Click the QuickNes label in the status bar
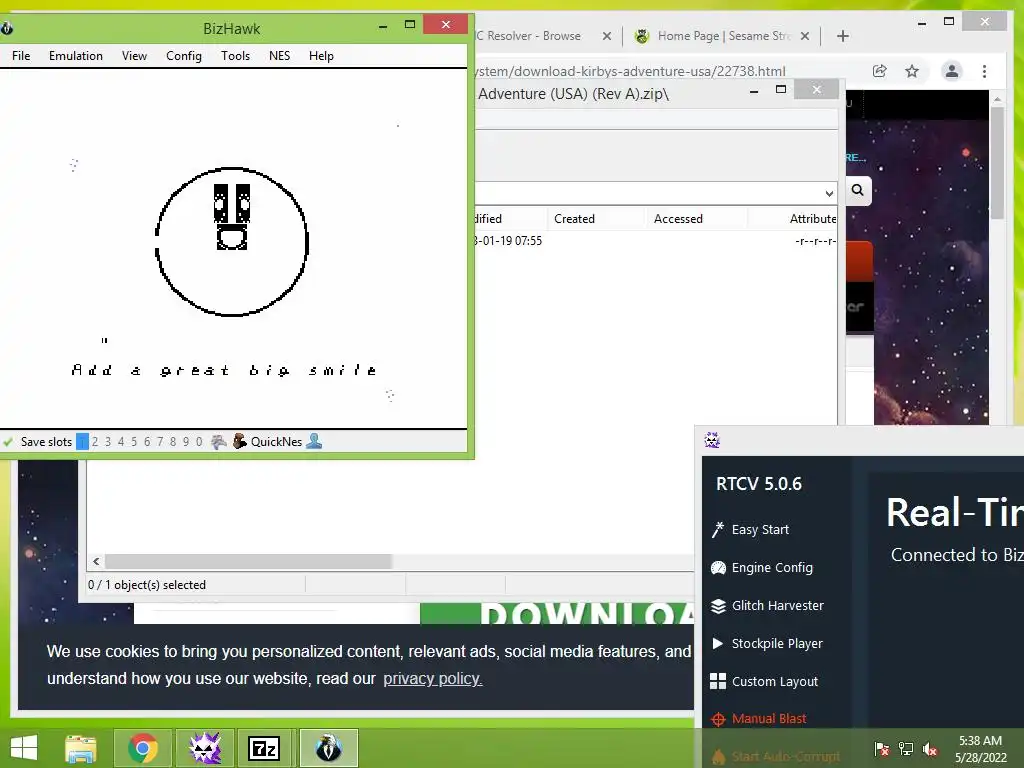The image size is (1024, 768). coord(276,442)
